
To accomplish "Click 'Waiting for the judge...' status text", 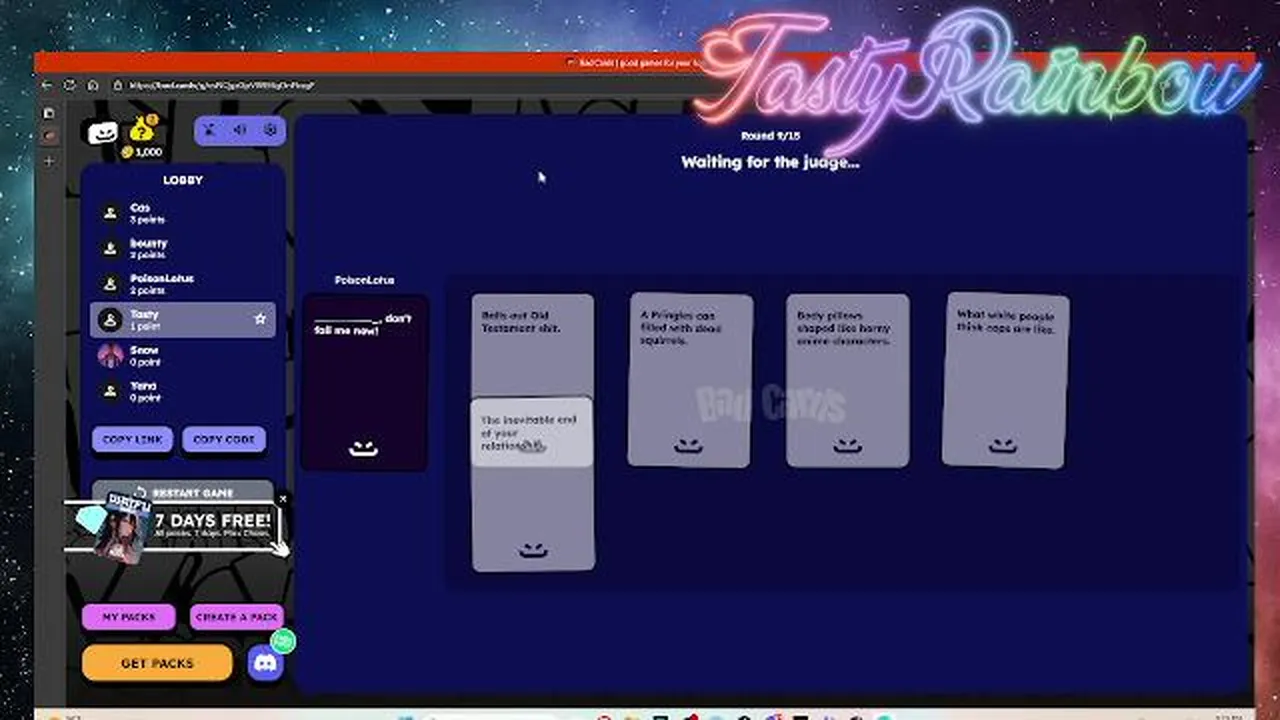I will (x=770, y=161).
